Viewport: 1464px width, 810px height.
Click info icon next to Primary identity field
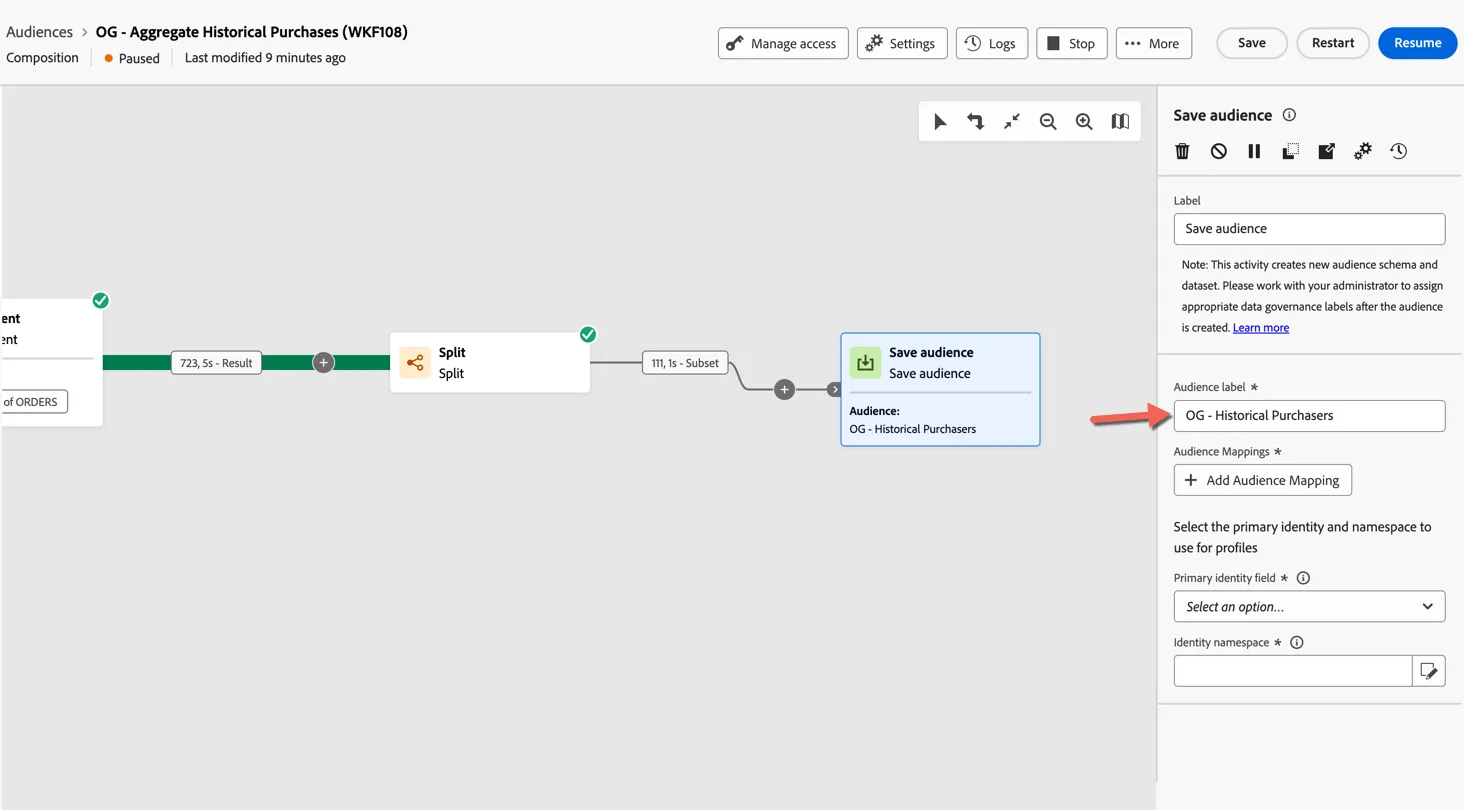tap(1303, 578)
